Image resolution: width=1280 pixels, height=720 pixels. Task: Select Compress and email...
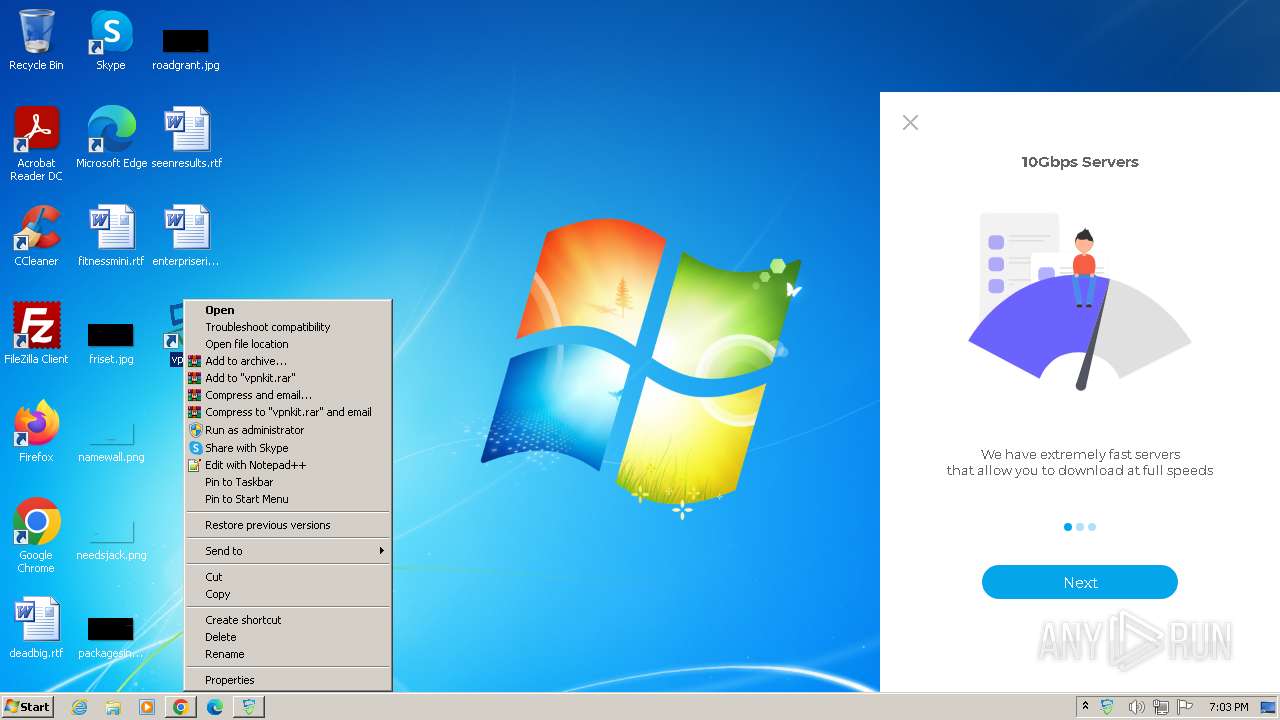(288, 395)
